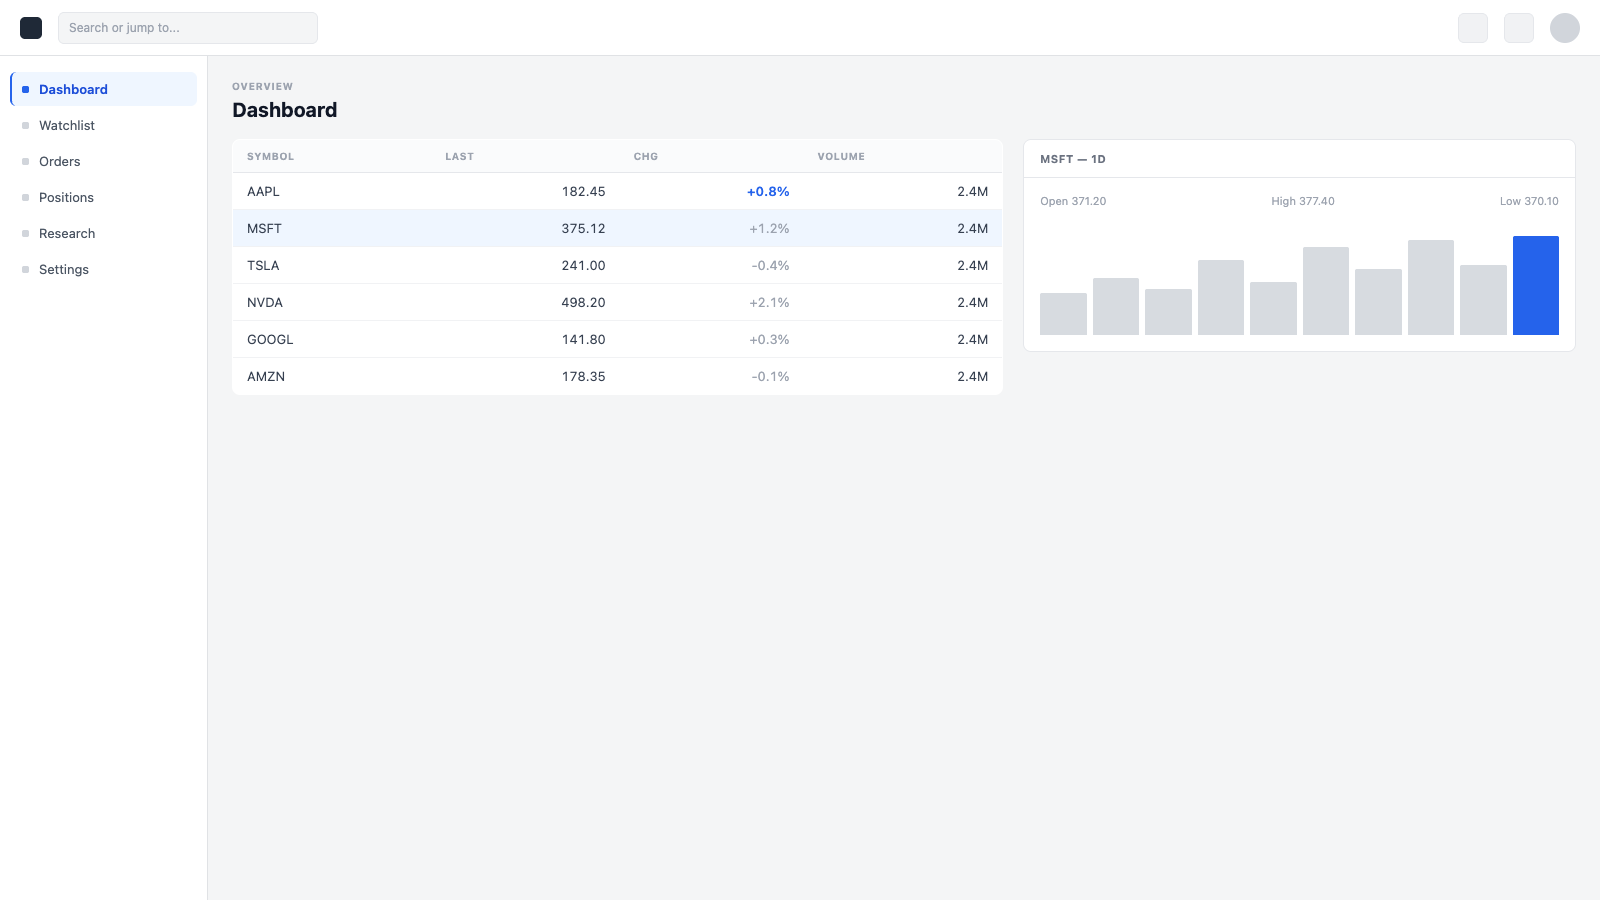Click the blue highlighted chart bar
This screenshot has height=900, width=1600.
click(x=1536, y=285)
